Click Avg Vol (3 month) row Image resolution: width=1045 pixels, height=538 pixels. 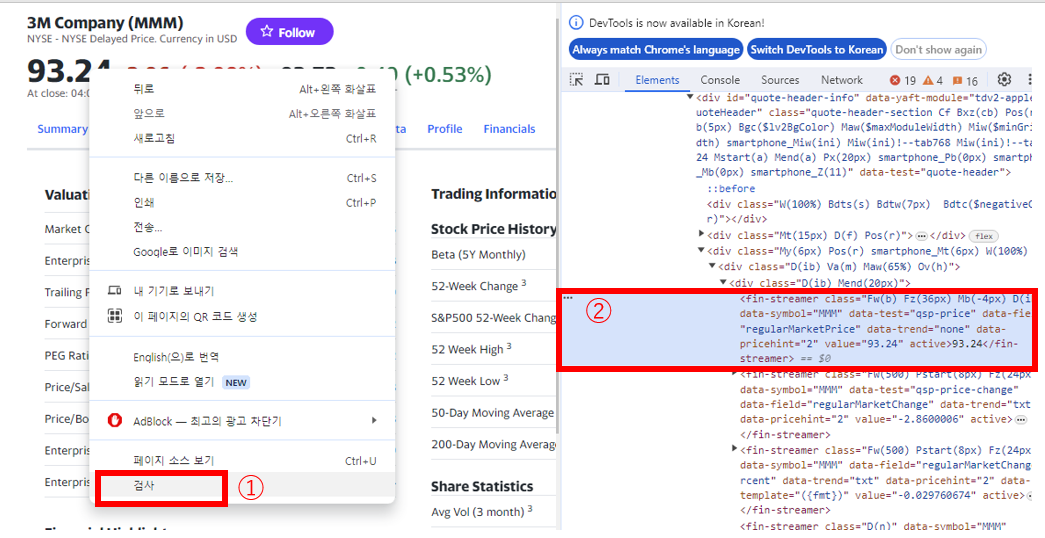493,511
